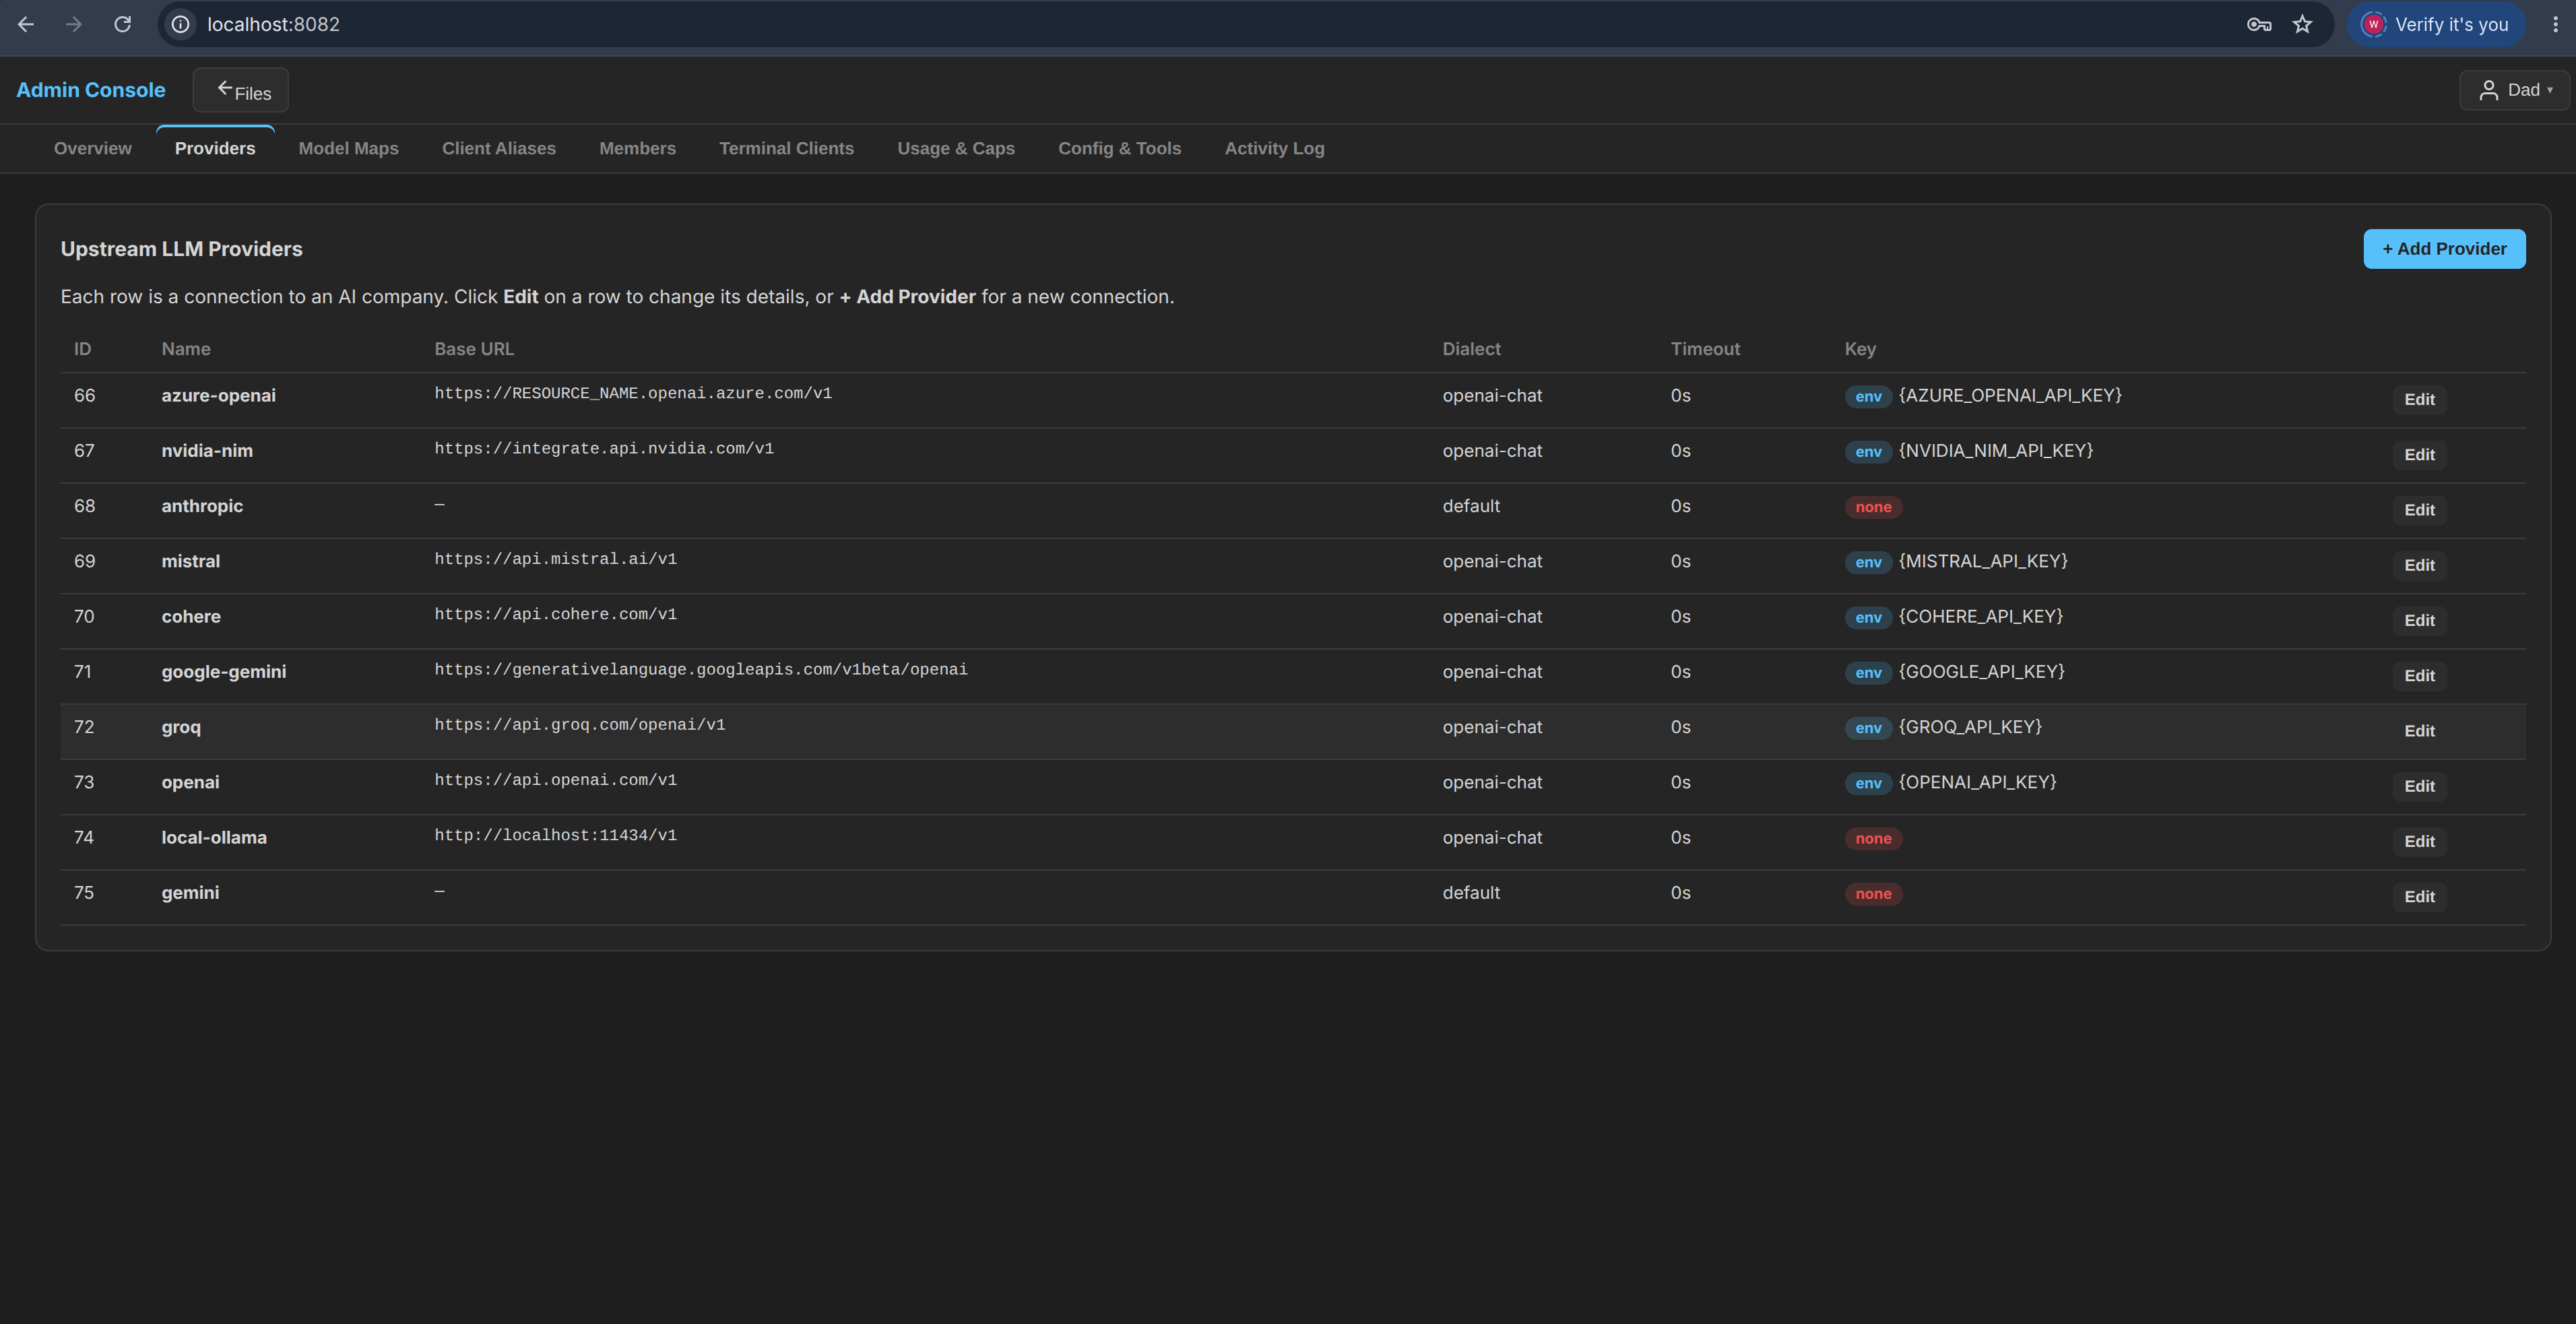Edit the azure-openai provider row
This screenshot has height=1324, width=2576.
click(2419, 399)
